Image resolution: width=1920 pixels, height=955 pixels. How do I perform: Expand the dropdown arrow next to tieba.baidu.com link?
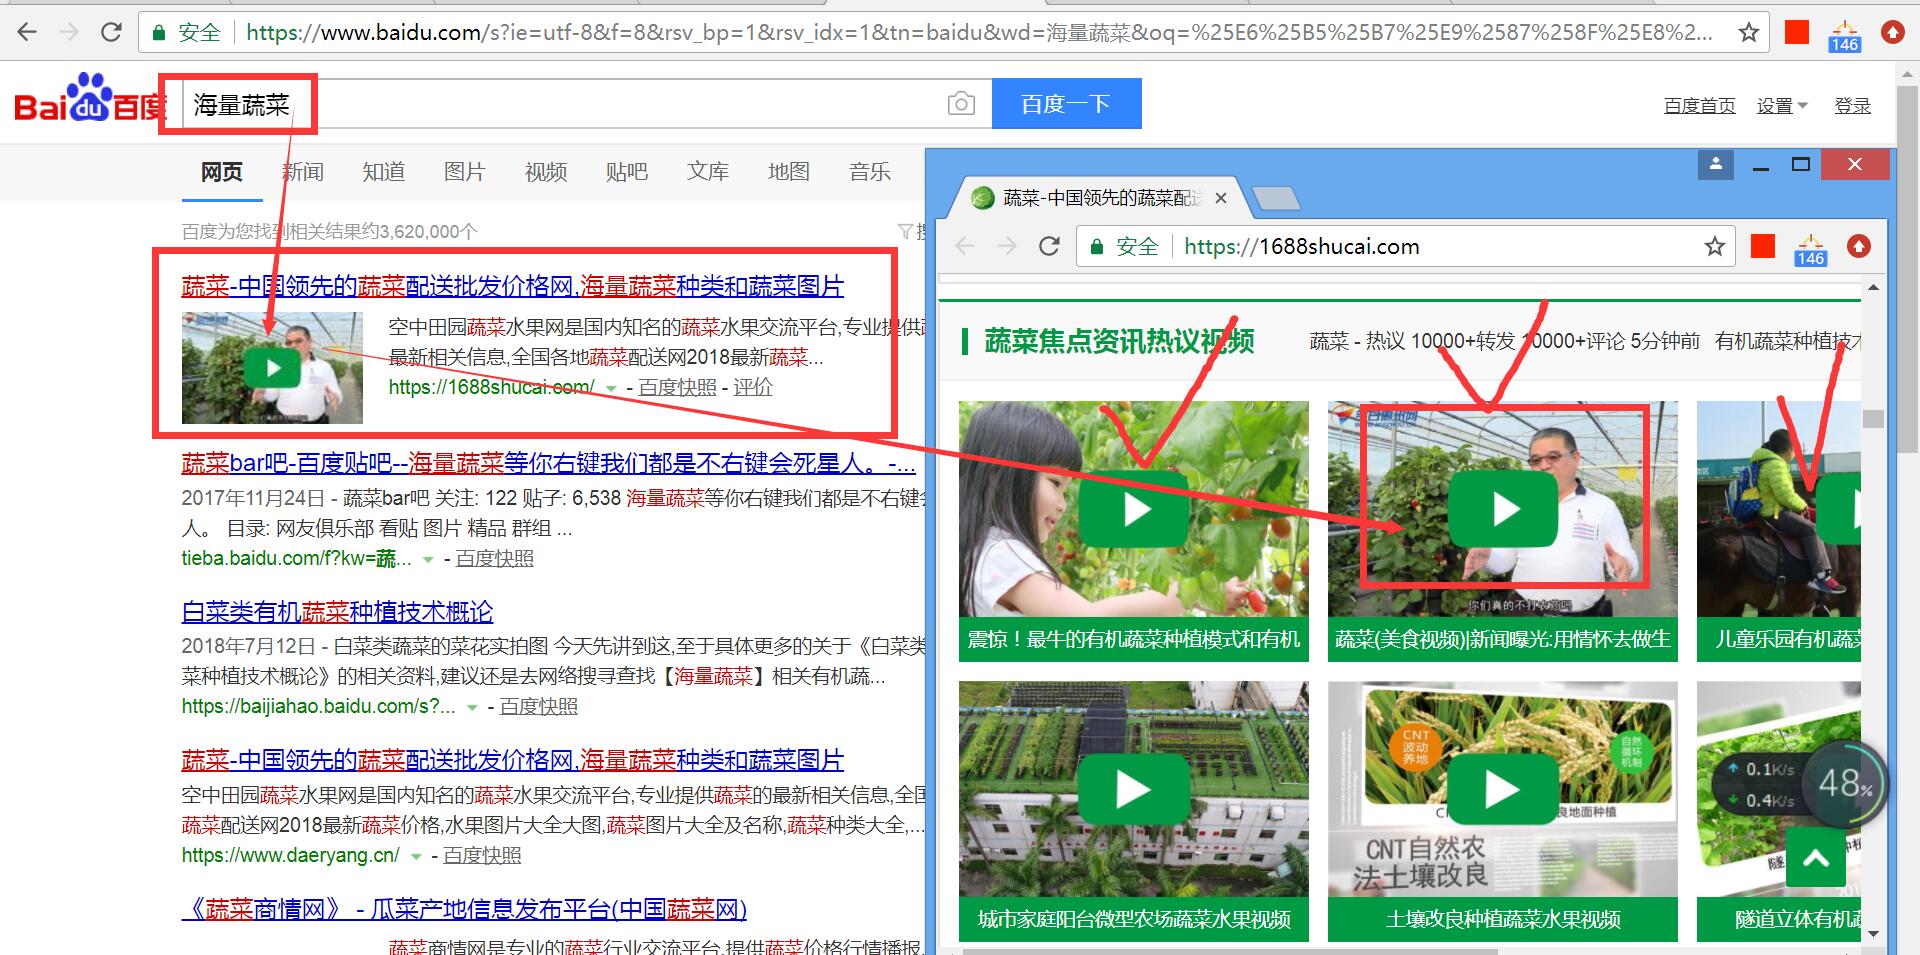pos(428,559)
